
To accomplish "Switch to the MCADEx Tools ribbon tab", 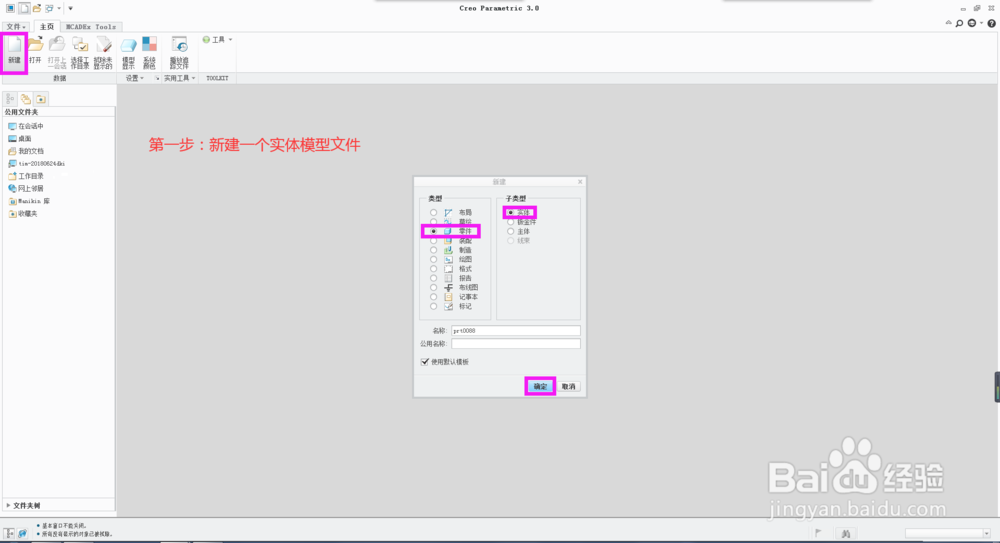I will point(91,27).
